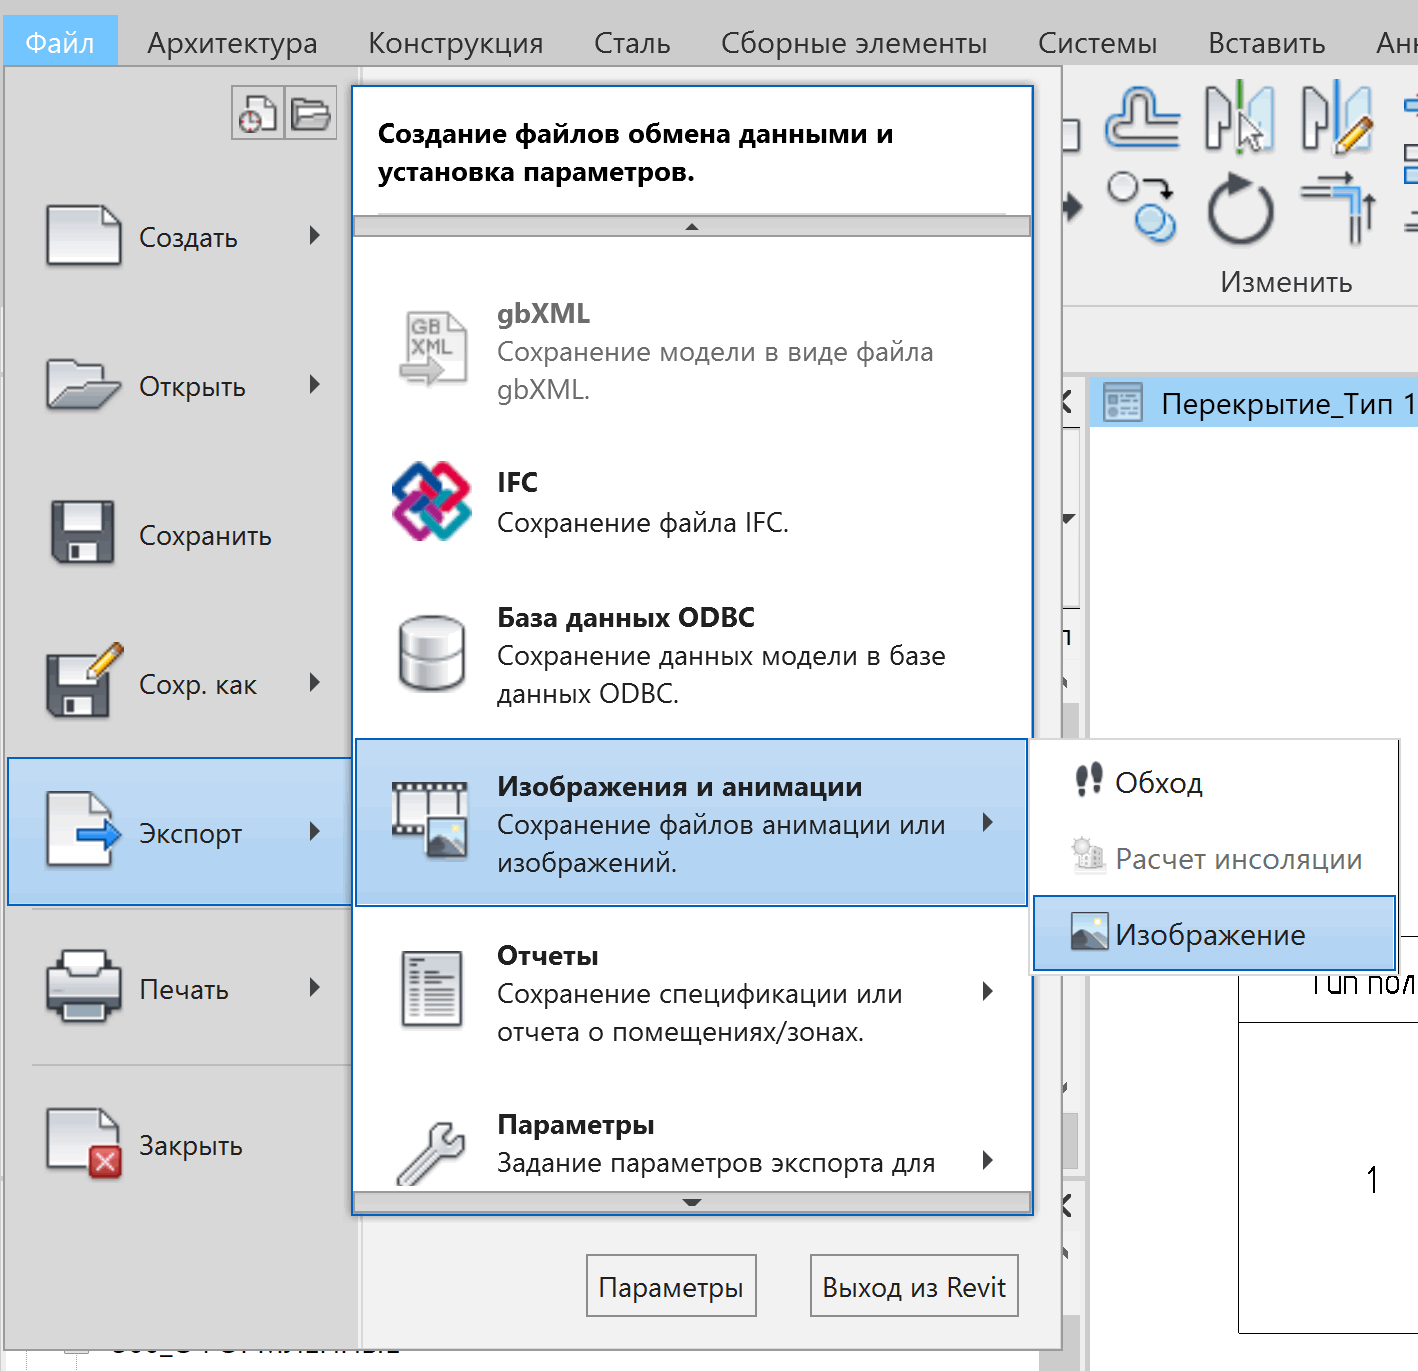Select the Copy ribbon tool icon

point(1141,207)
